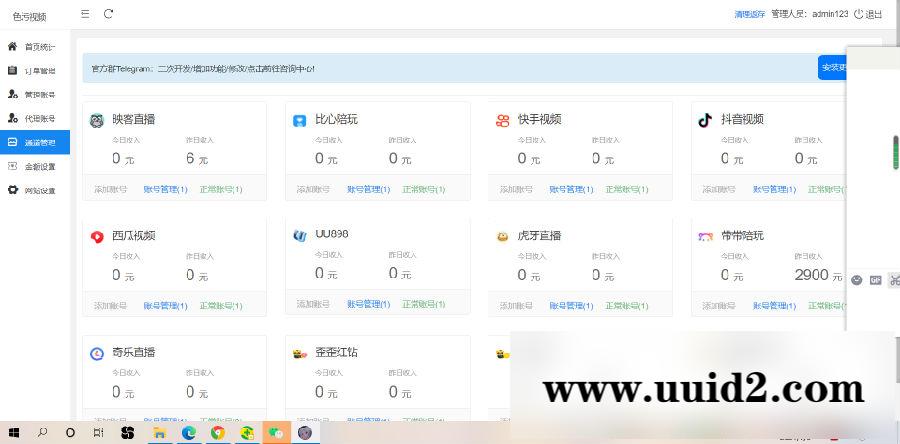Open 账号管理(1) under 映客直播

coord(165,189)
